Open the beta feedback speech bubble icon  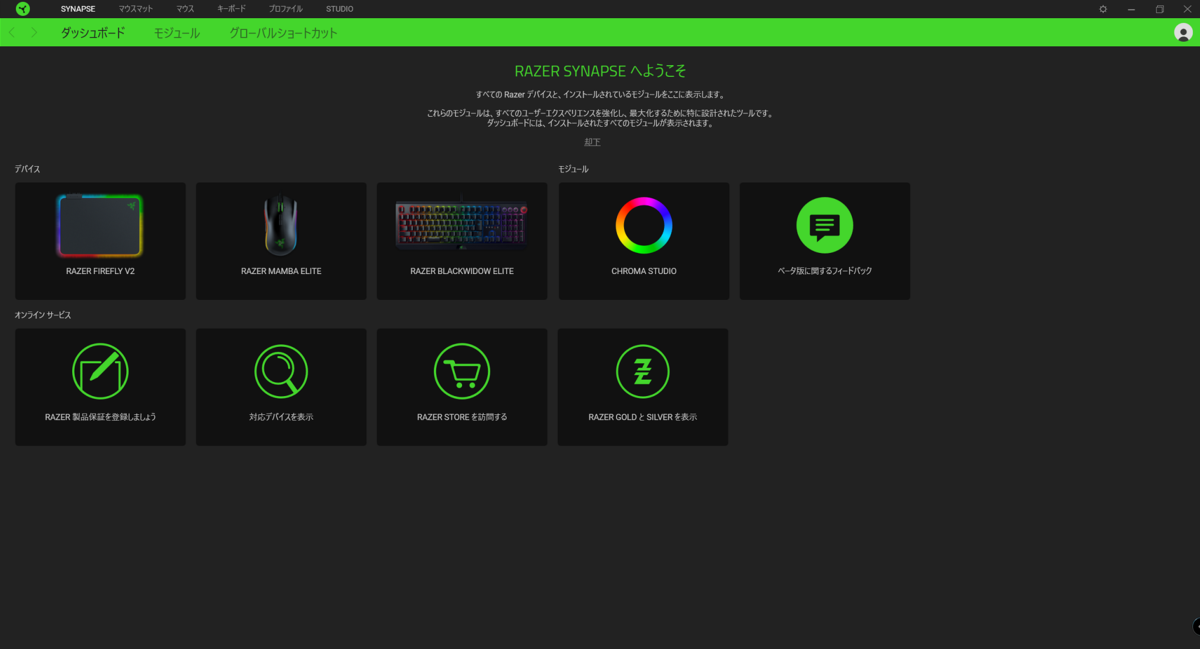coord(825,225)
